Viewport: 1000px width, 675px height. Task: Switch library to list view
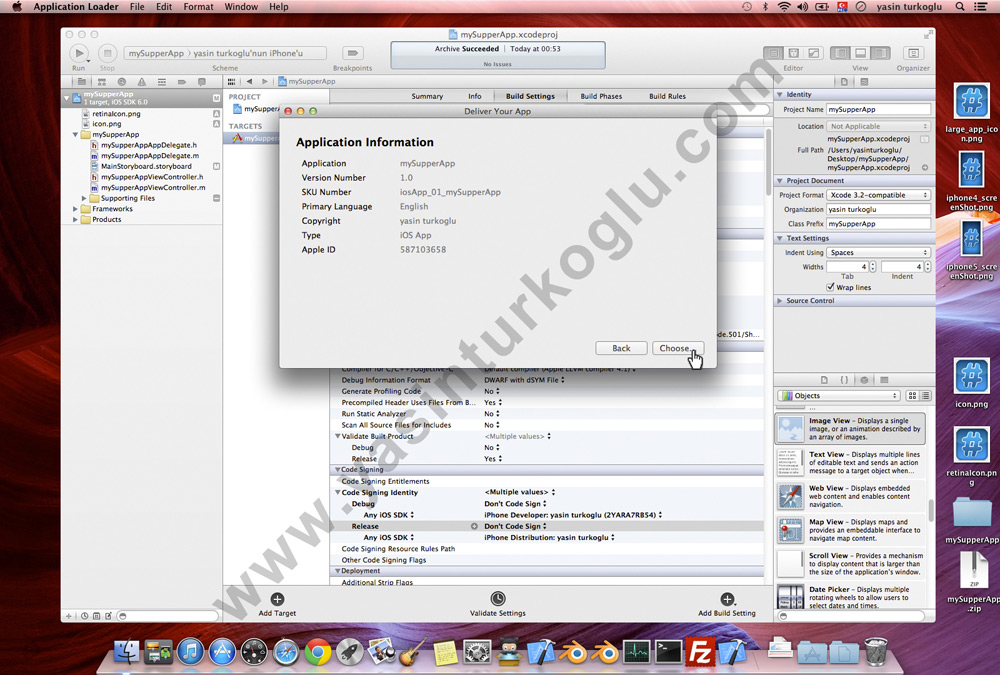[925, 396]
